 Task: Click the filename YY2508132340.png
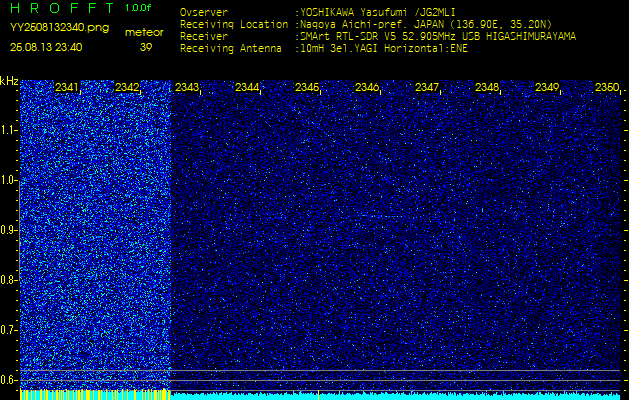point(59,28)
